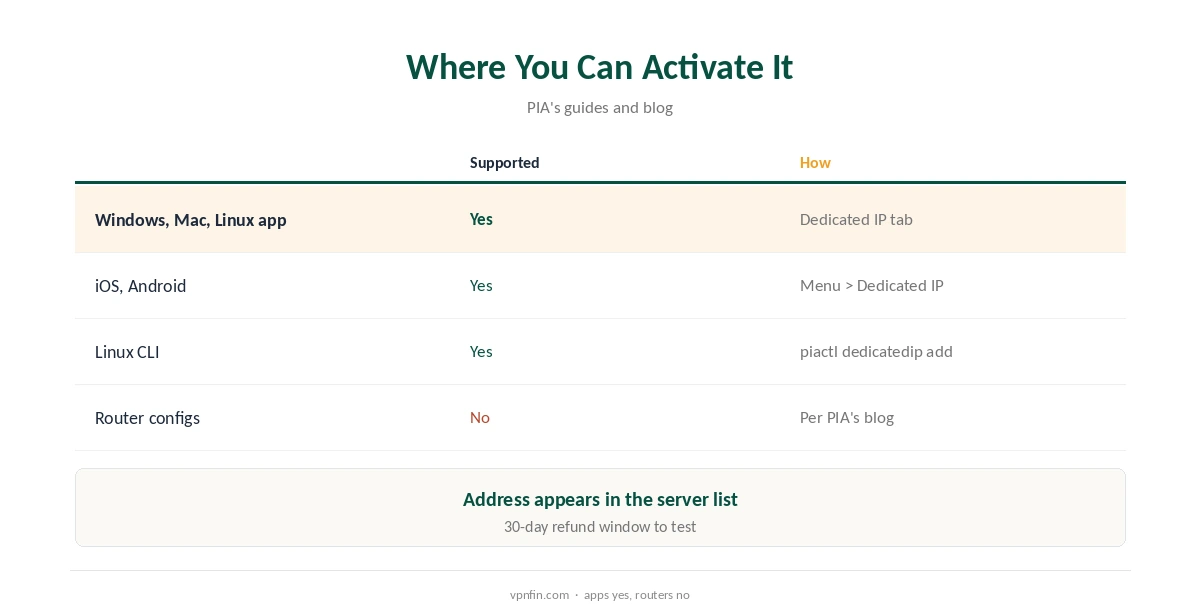The image size is (1200, 614).
Task: Click the 'Supported' column header
Action: click(x=505, y=163)
